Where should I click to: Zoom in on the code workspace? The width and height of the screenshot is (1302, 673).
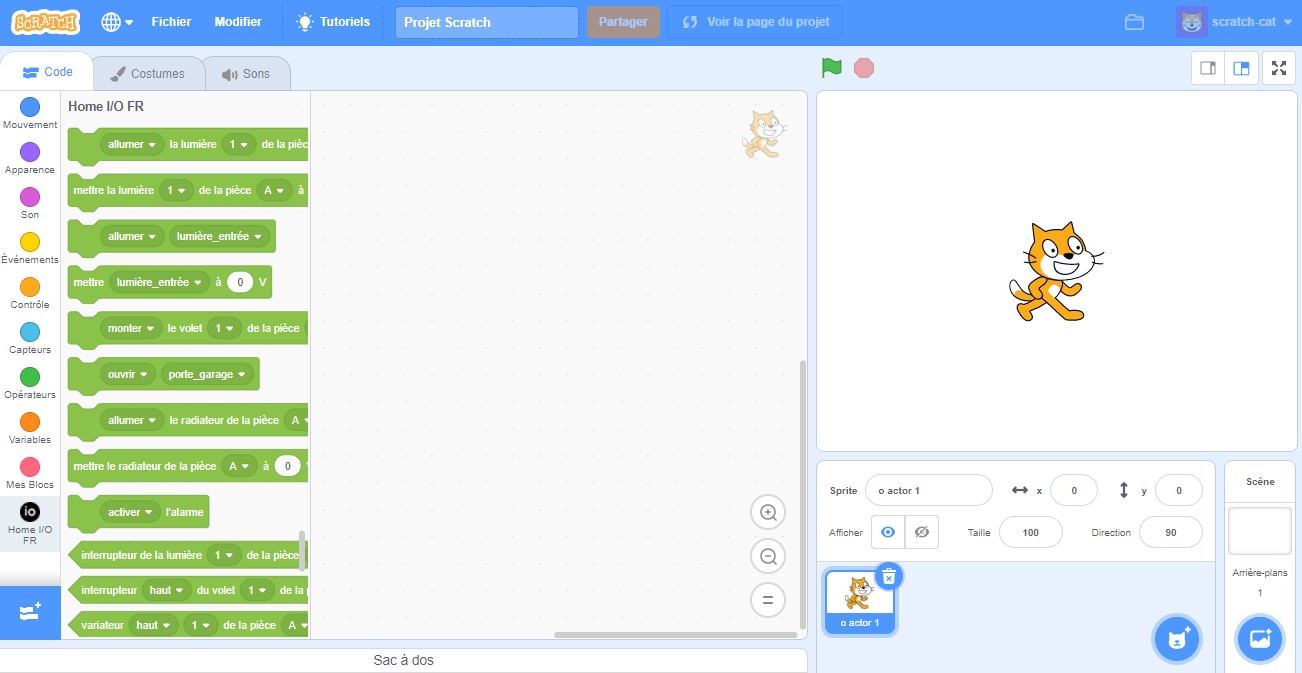pyautogui.click(x=768, y=513)
